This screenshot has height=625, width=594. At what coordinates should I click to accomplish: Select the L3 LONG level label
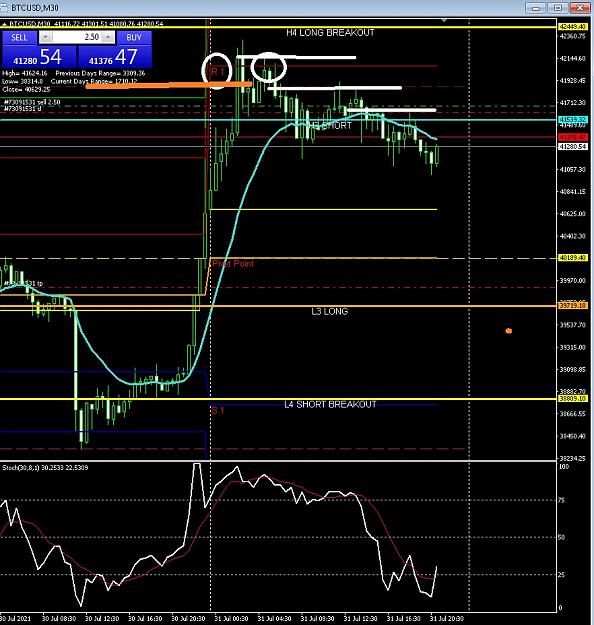click(330, 311)
